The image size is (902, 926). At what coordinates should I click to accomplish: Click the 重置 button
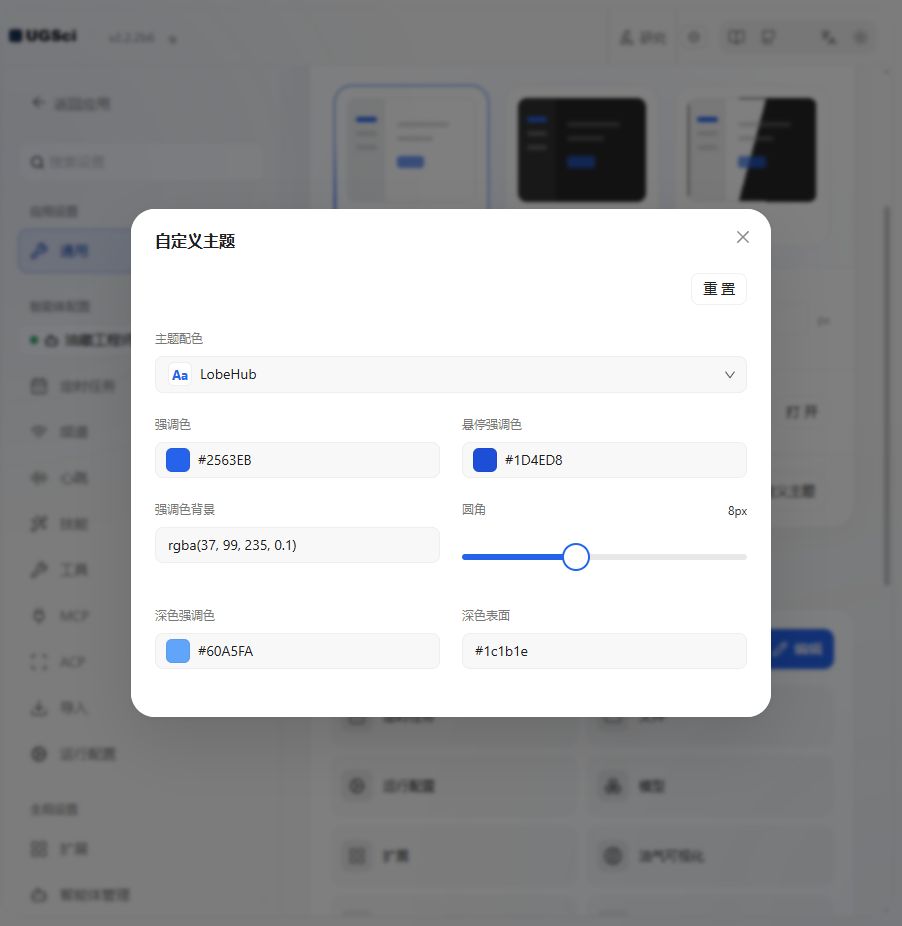(x=718, y=289)
